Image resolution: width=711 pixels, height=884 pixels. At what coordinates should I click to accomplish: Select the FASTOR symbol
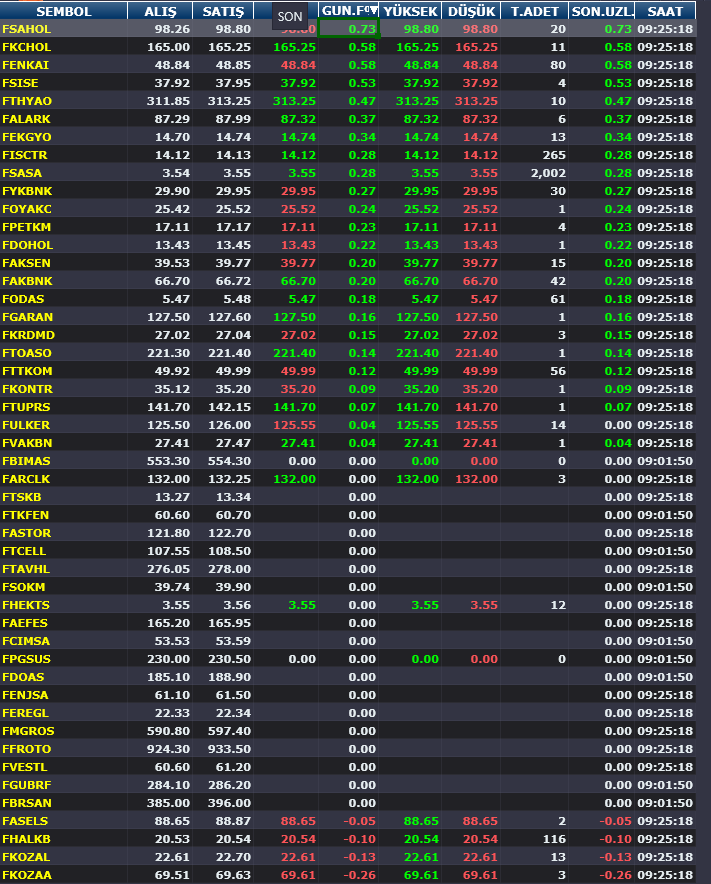point(27,534)
